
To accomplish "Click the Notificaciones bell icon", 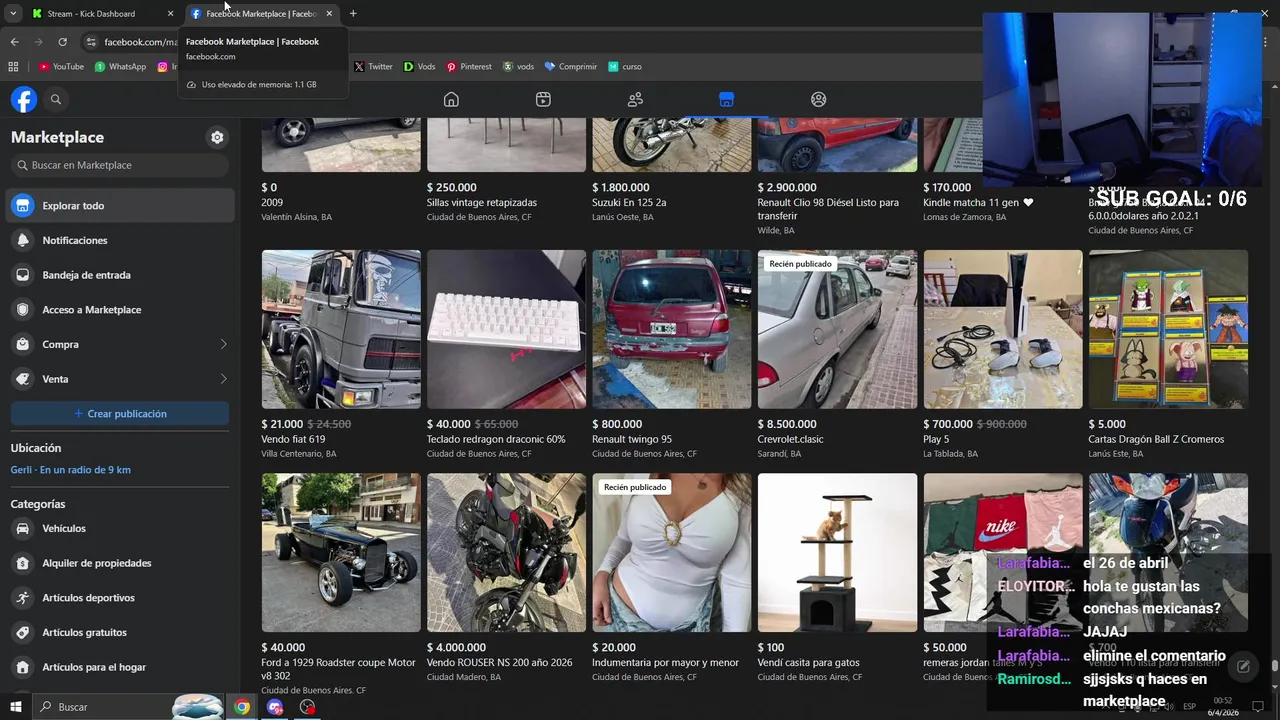I will 23,240.
